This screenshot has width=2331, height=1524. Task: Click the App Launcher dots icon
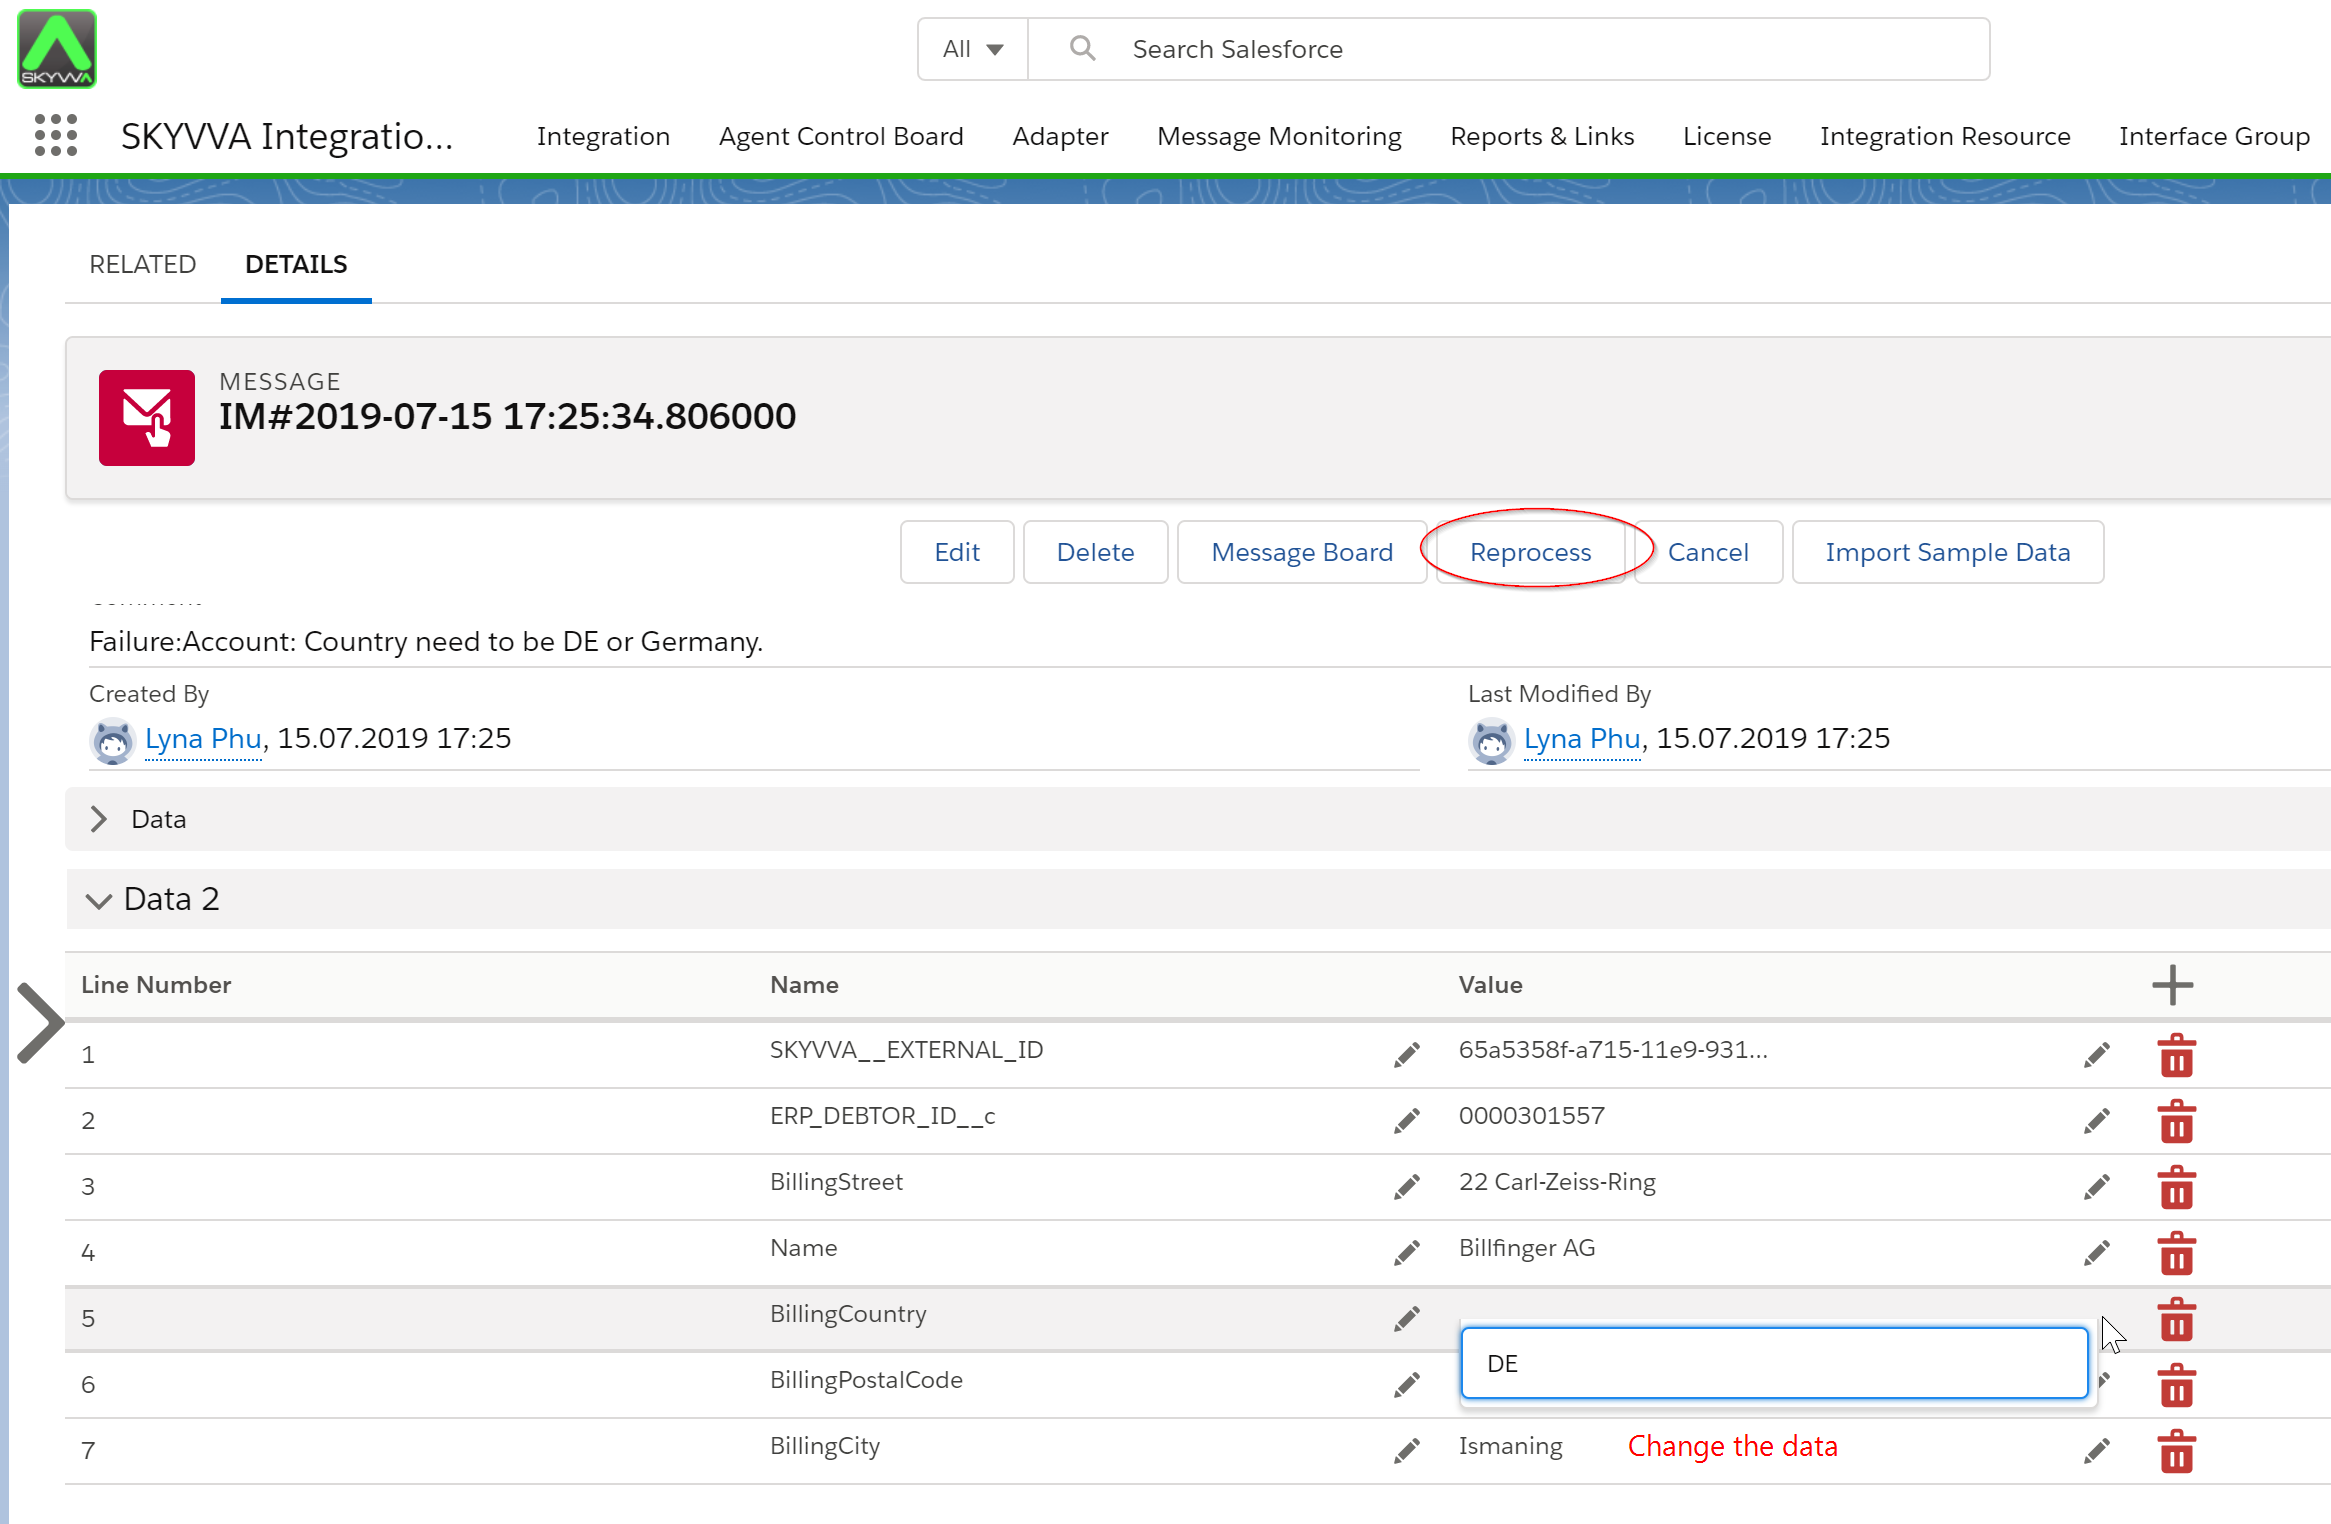(x=56, y=135)
